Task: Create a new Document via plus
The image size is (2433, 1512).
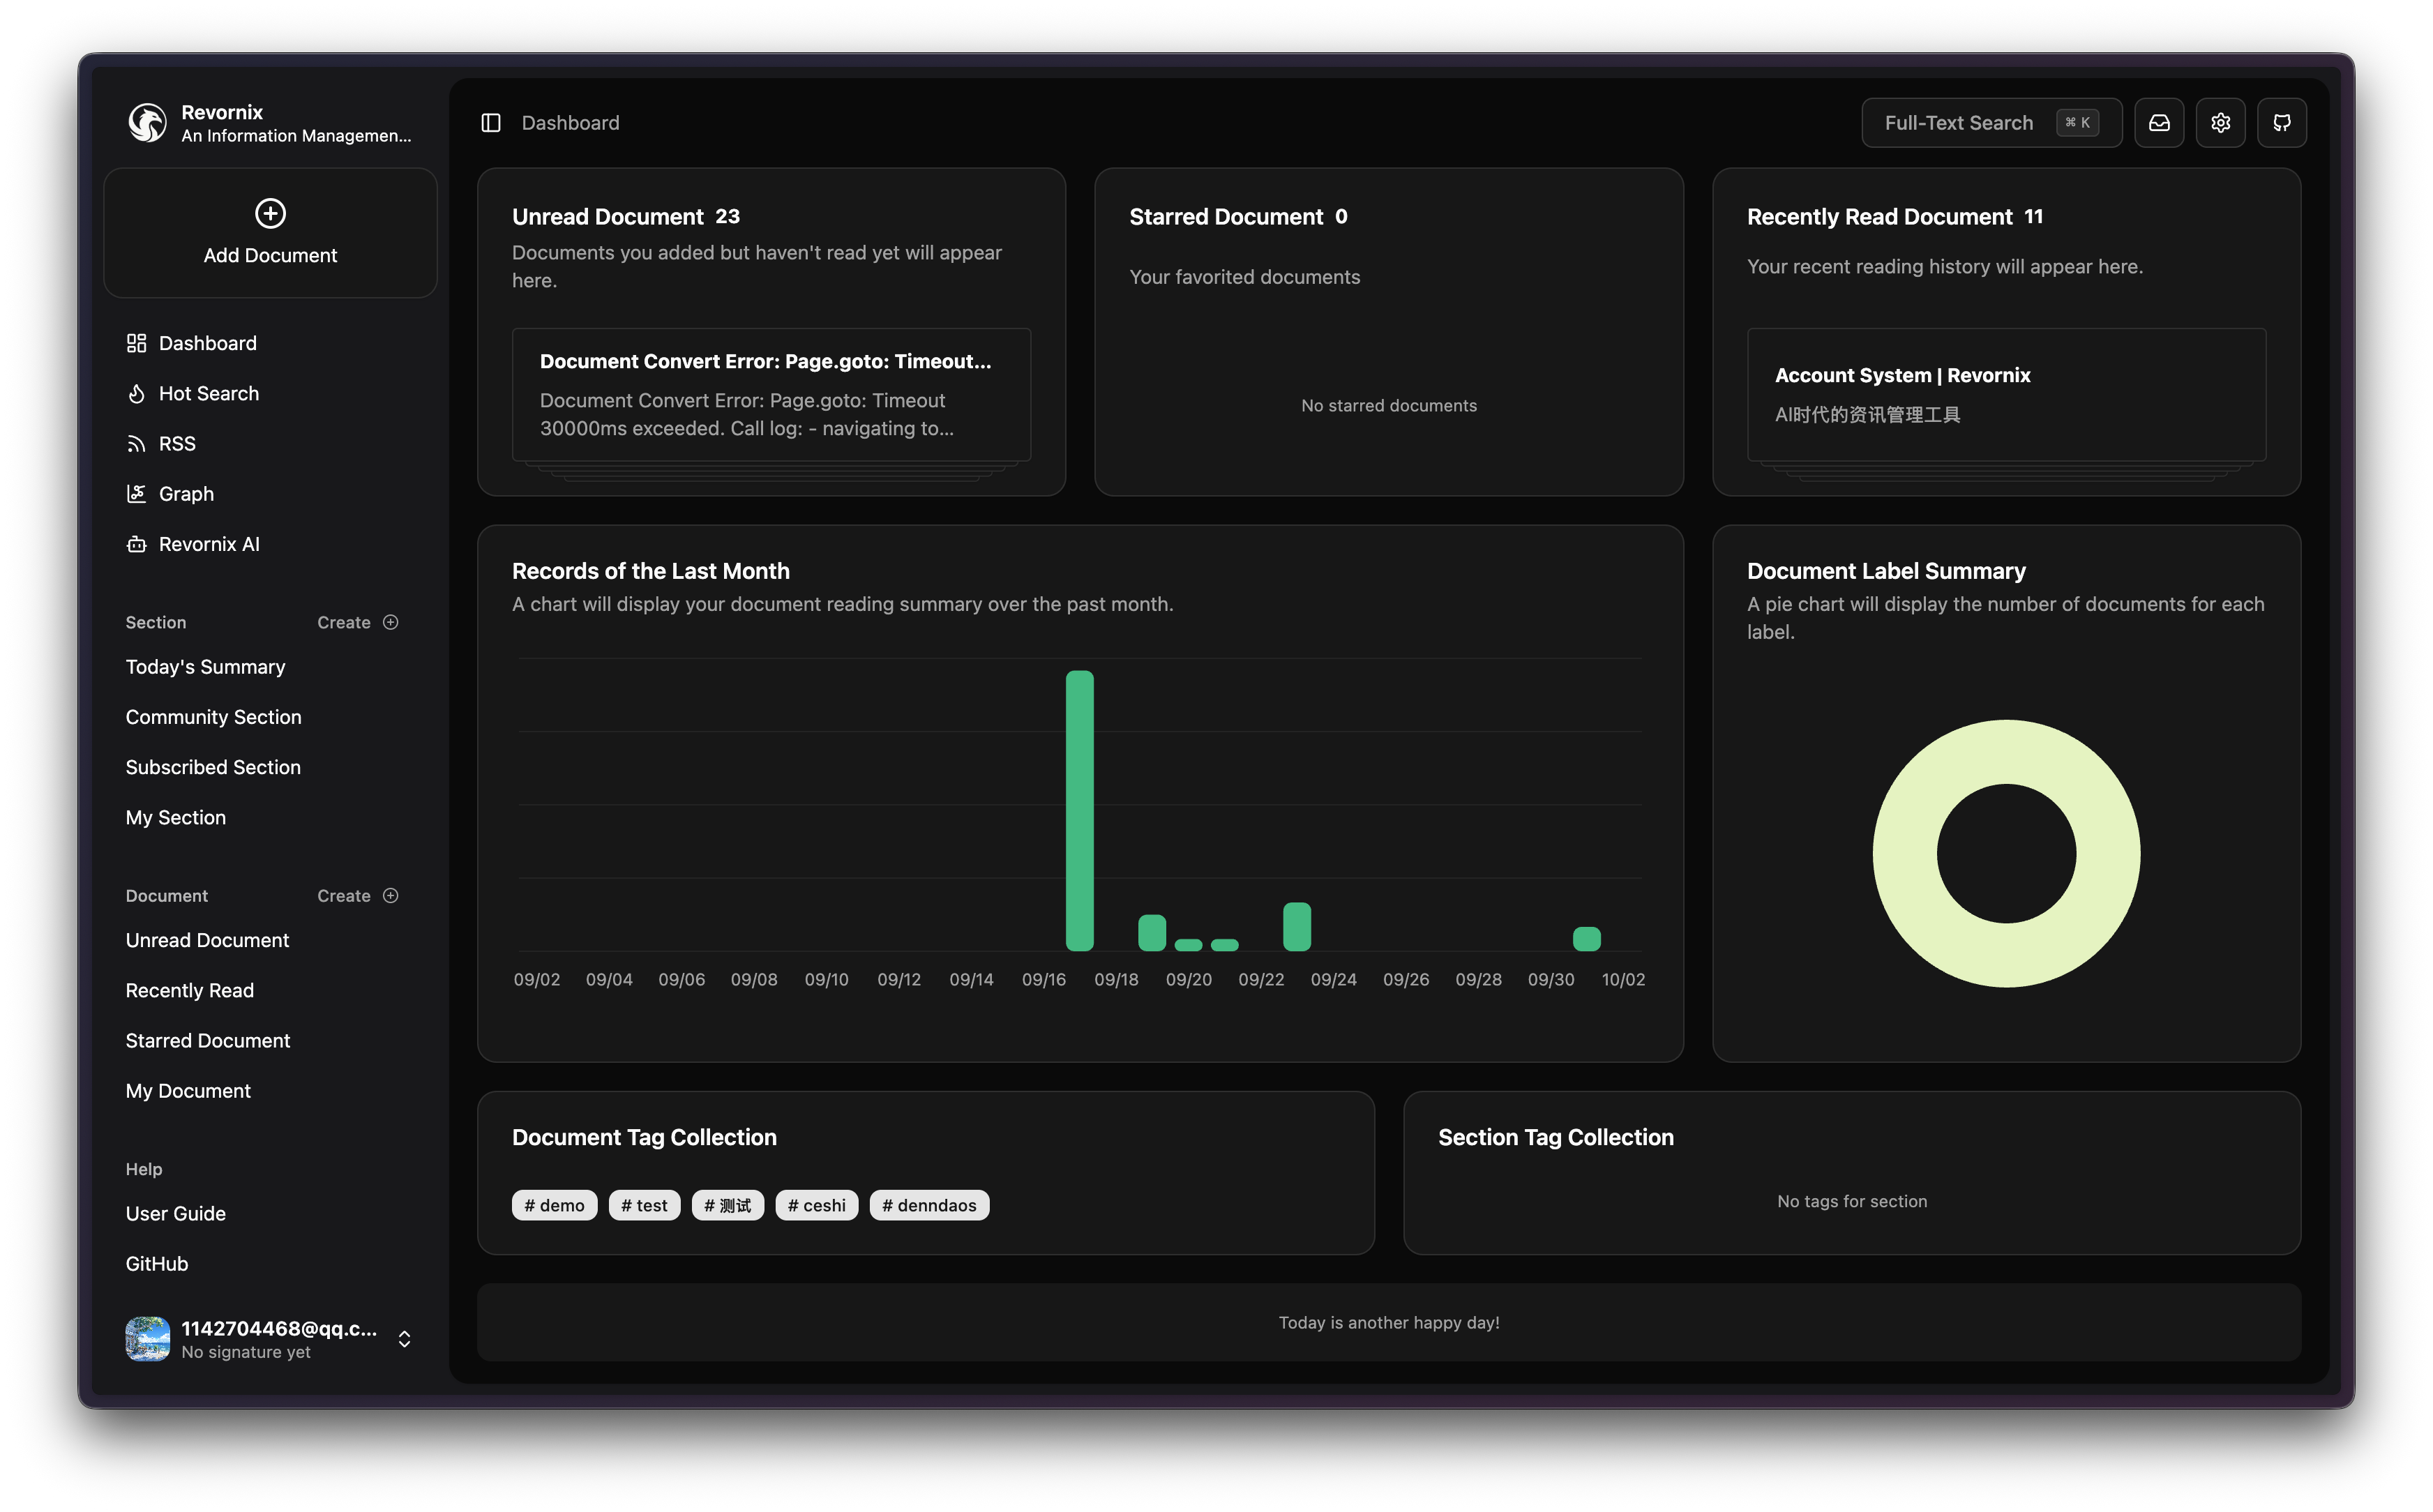Action: point(390,896)
